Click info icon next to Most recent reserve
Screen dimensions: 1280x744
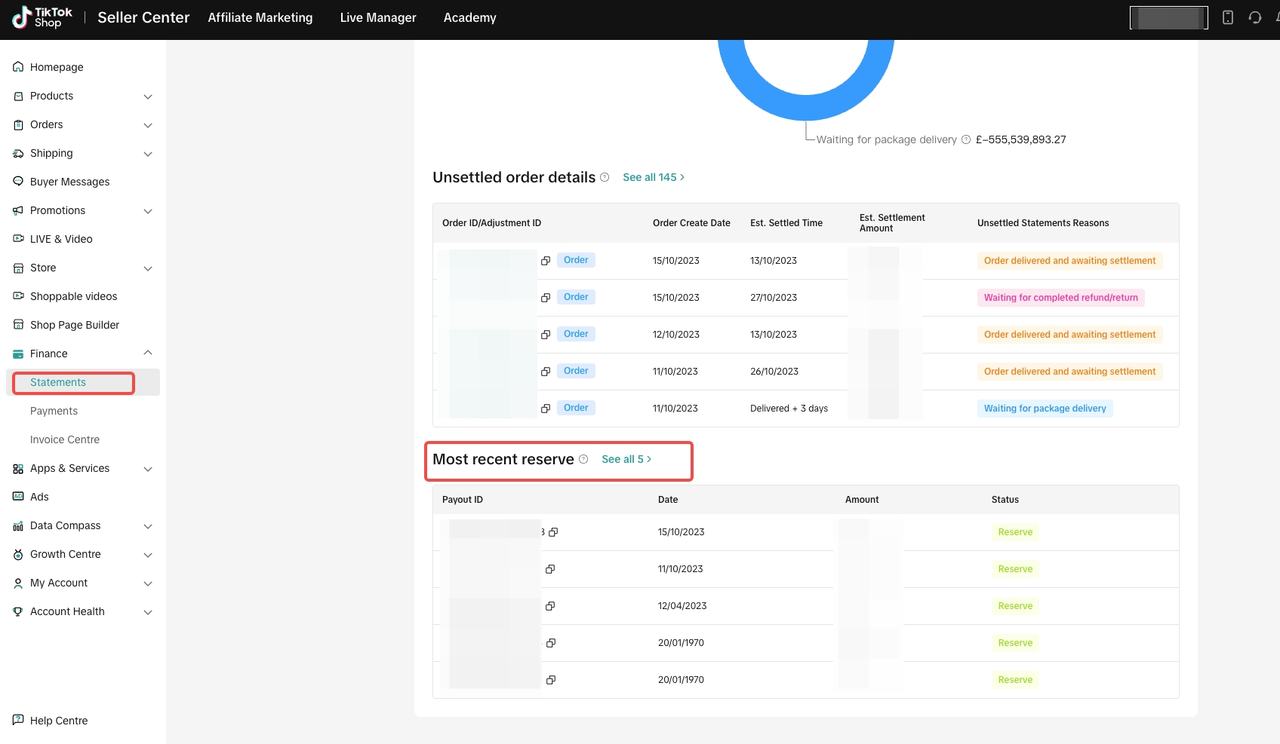point(583,459)
